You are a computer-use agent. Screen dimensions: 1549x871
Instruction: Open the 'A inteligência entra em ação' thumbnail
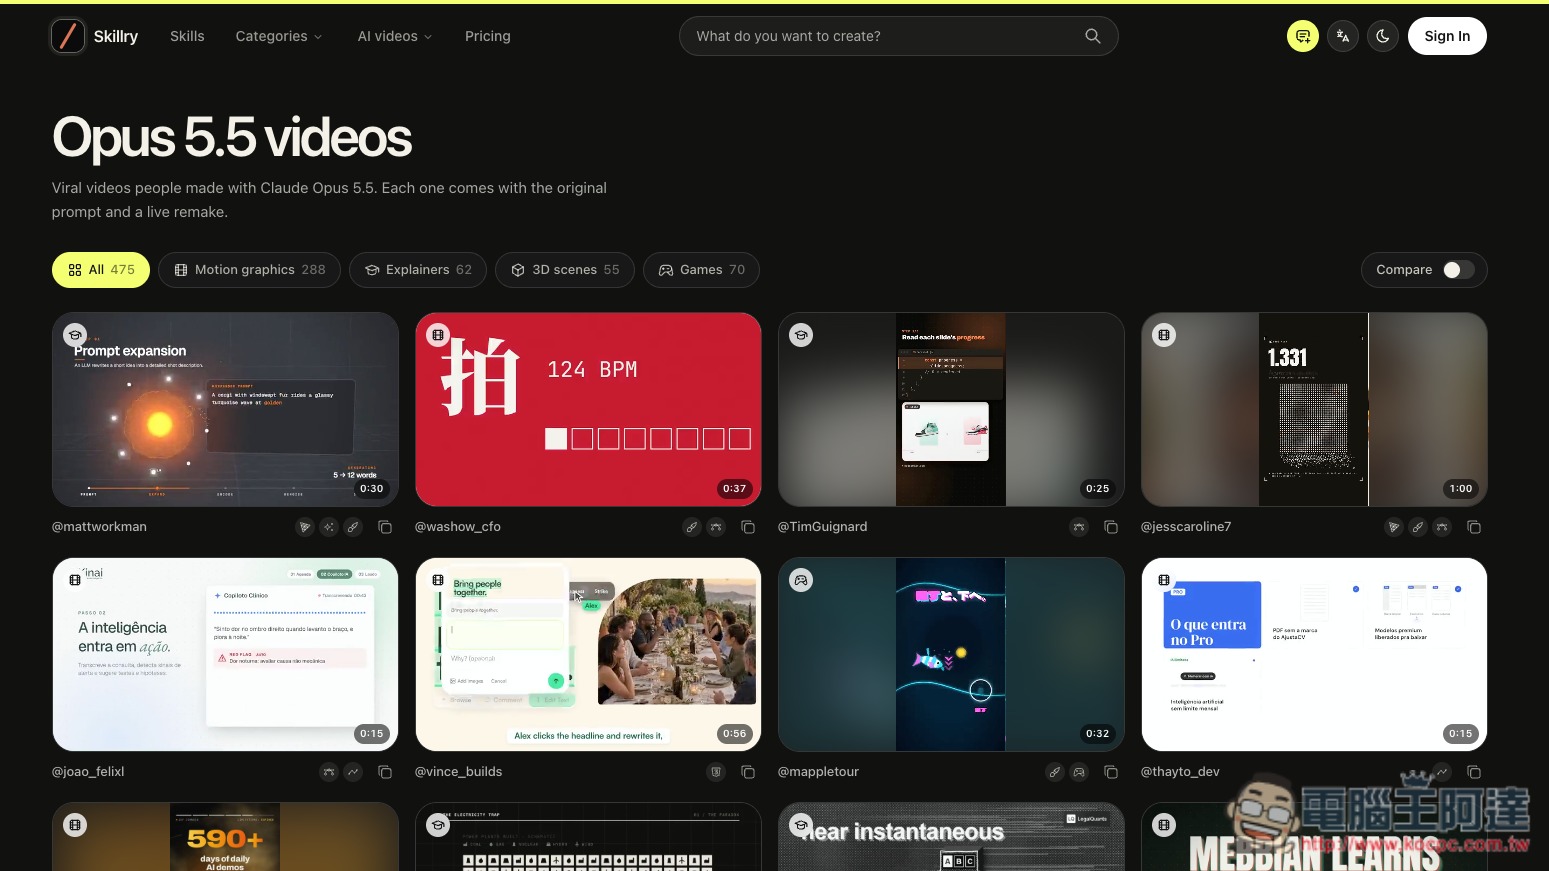(225, 654)
